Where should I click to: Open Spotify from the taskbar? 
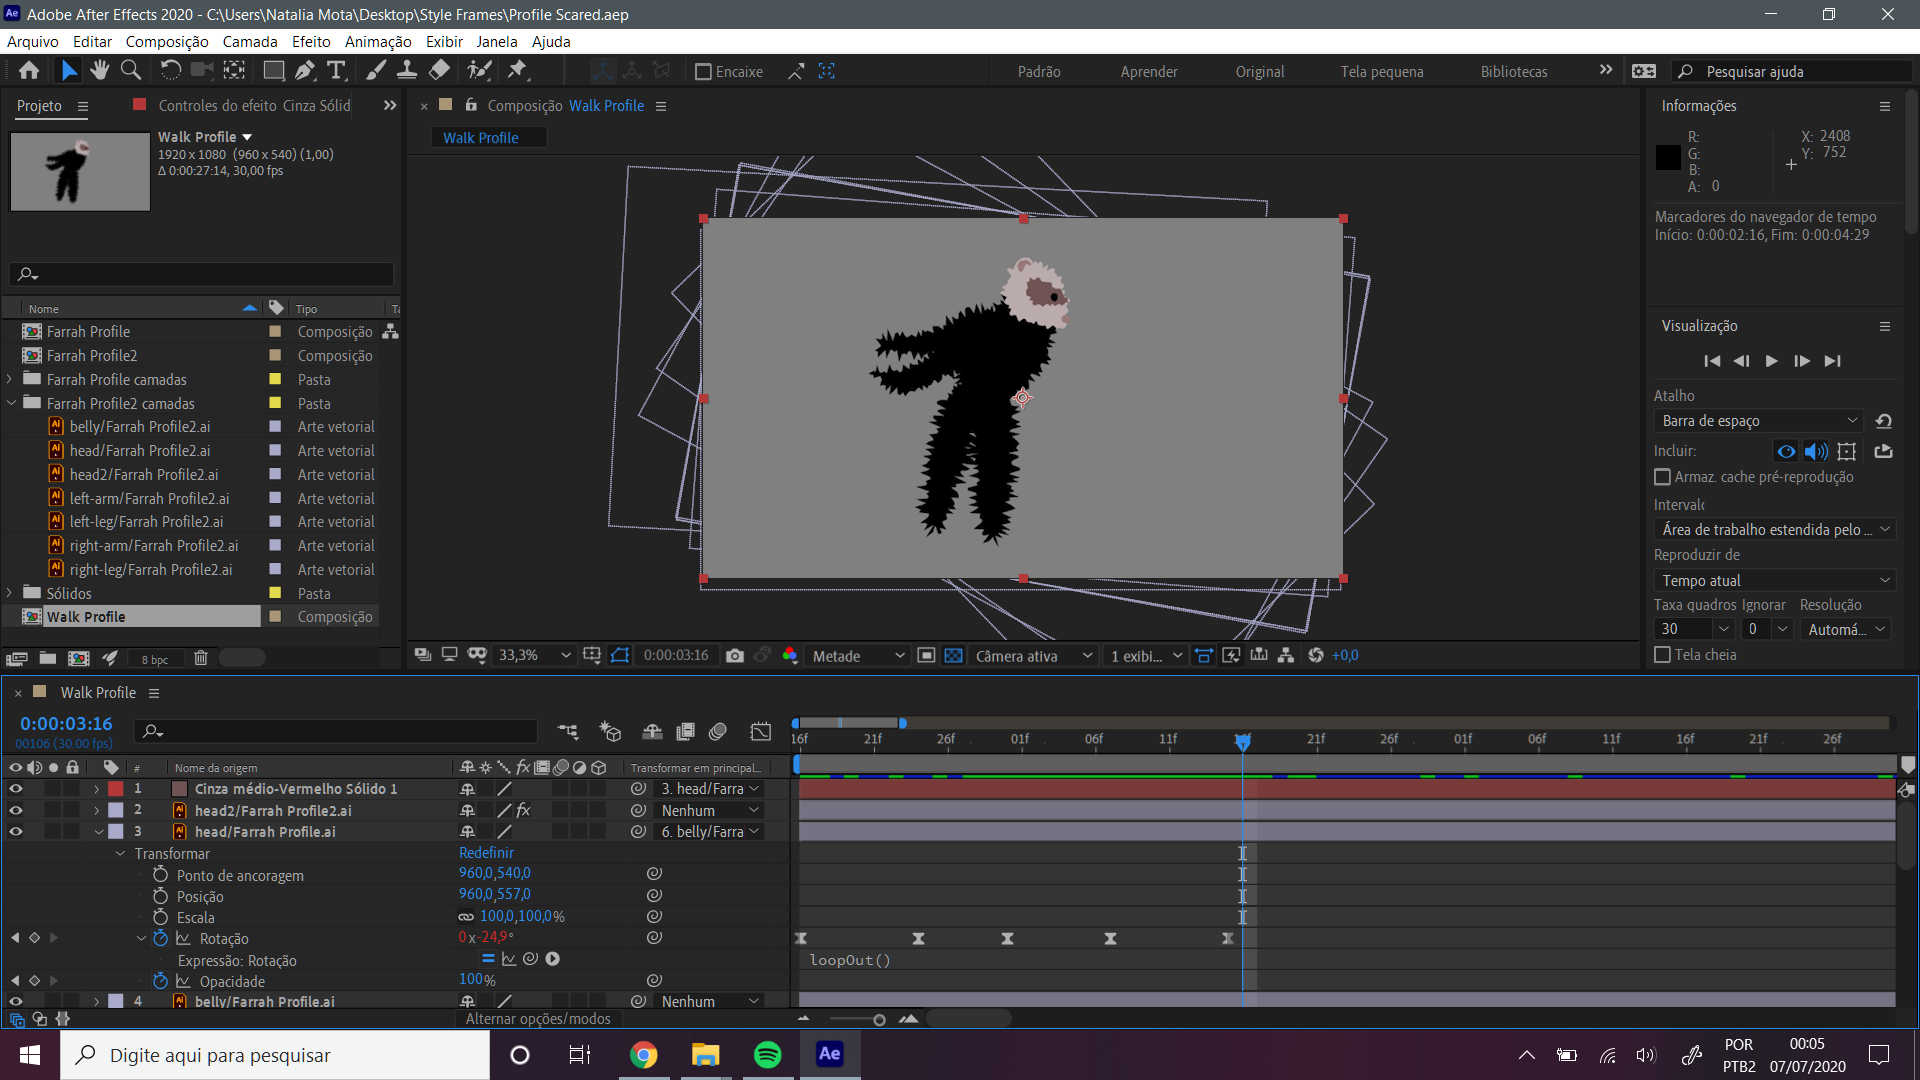(x=767, y=1055)
